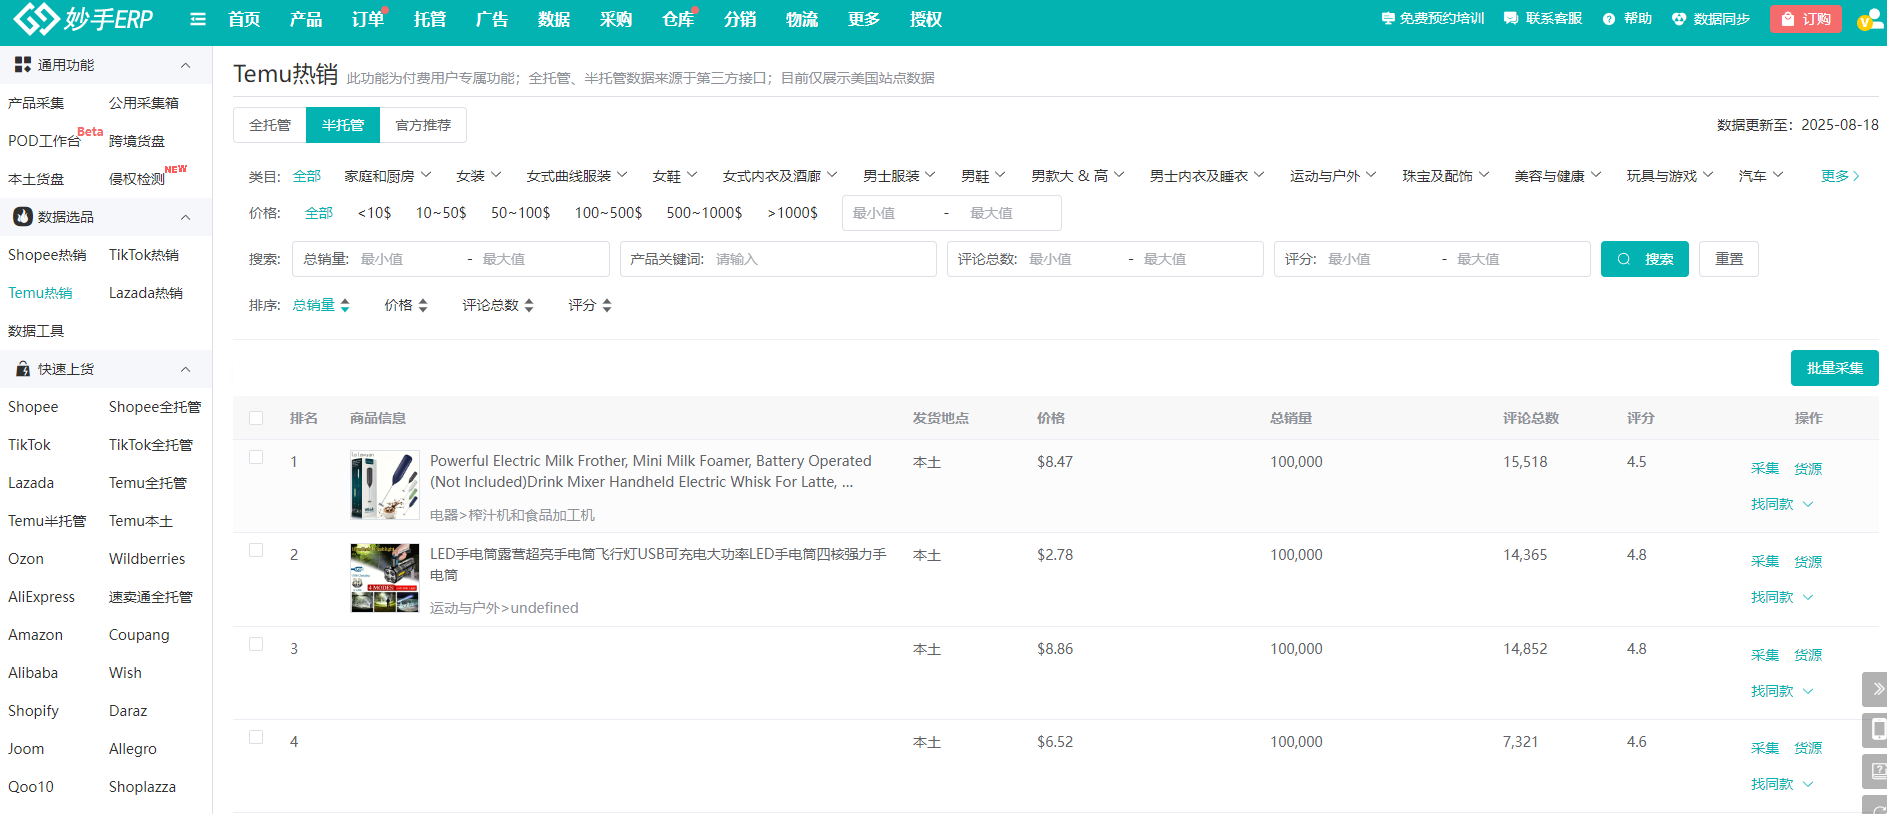
Task: Open the 物流 top menu
Action: (x=802, y=19)
